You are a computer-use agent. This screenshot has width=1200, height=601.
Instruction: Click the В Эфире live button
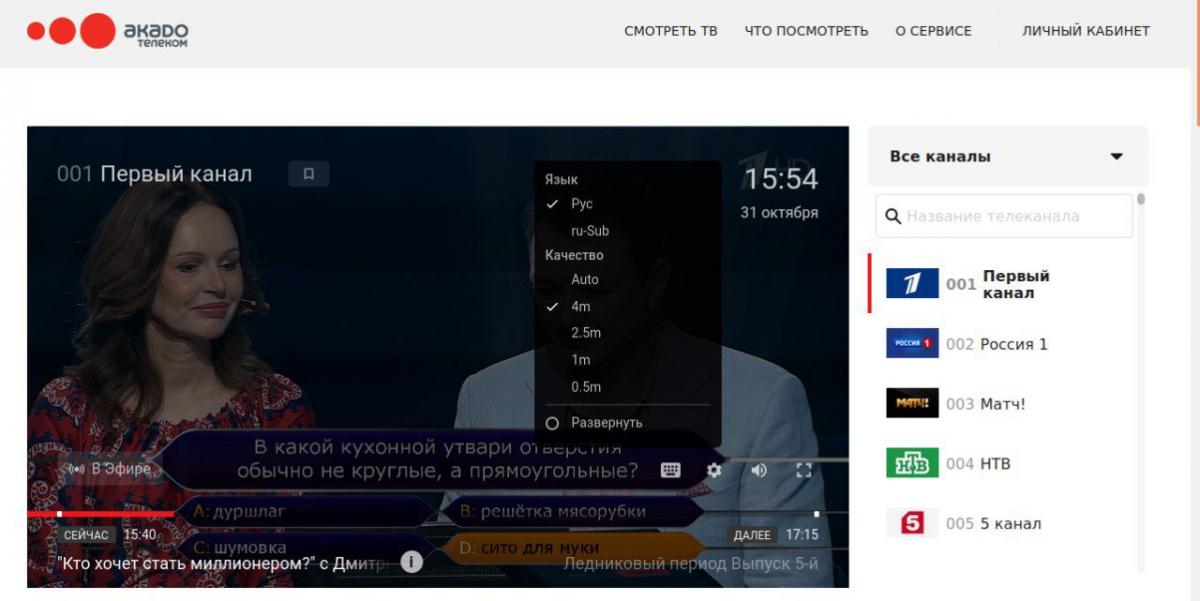(x=110, y=468)
